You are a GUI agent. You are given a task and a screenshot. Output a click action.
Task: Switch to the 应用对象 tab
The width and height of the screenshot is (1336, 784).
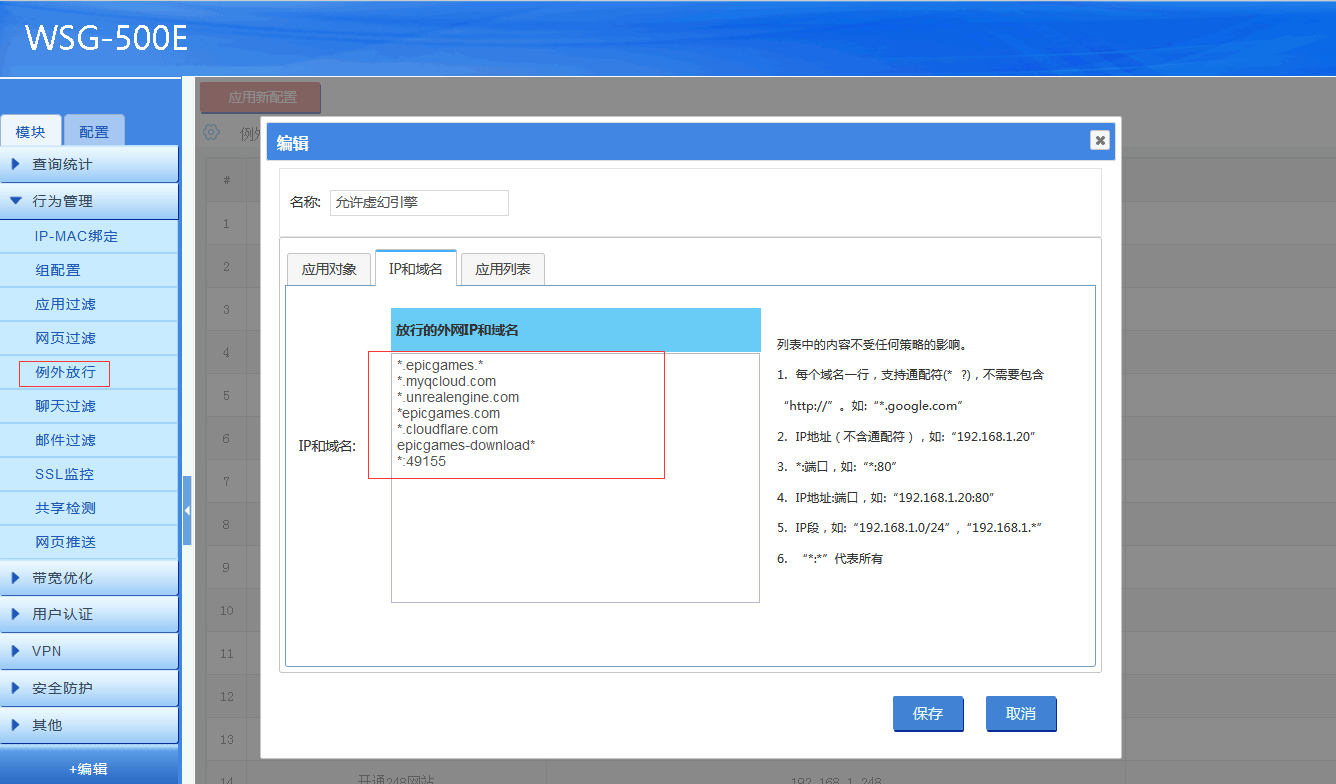click(329, 269)
